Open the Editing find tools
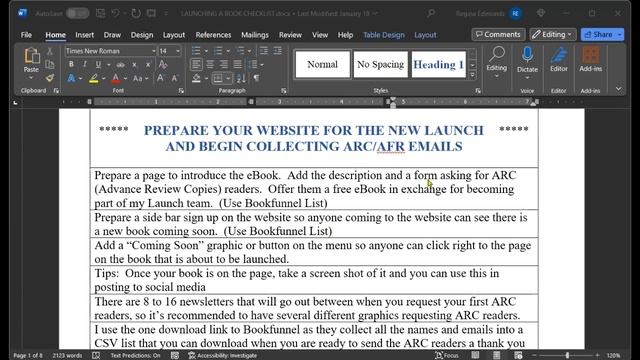The width and height of the screenshot is (640, 360). (497, 61)
